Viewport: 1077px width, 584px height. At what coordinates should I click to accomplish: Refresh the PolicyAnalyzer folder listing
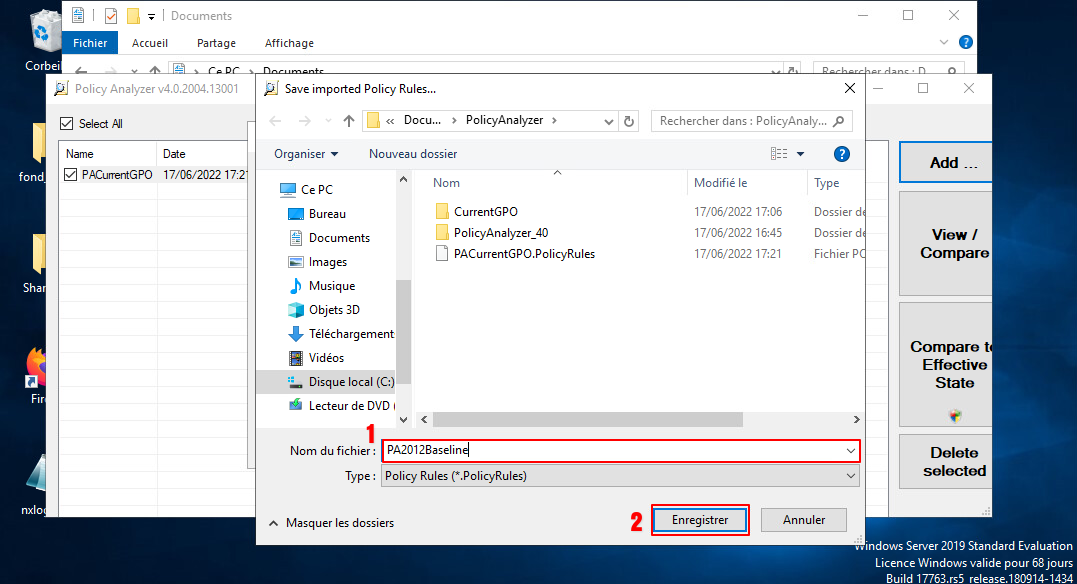629,121
